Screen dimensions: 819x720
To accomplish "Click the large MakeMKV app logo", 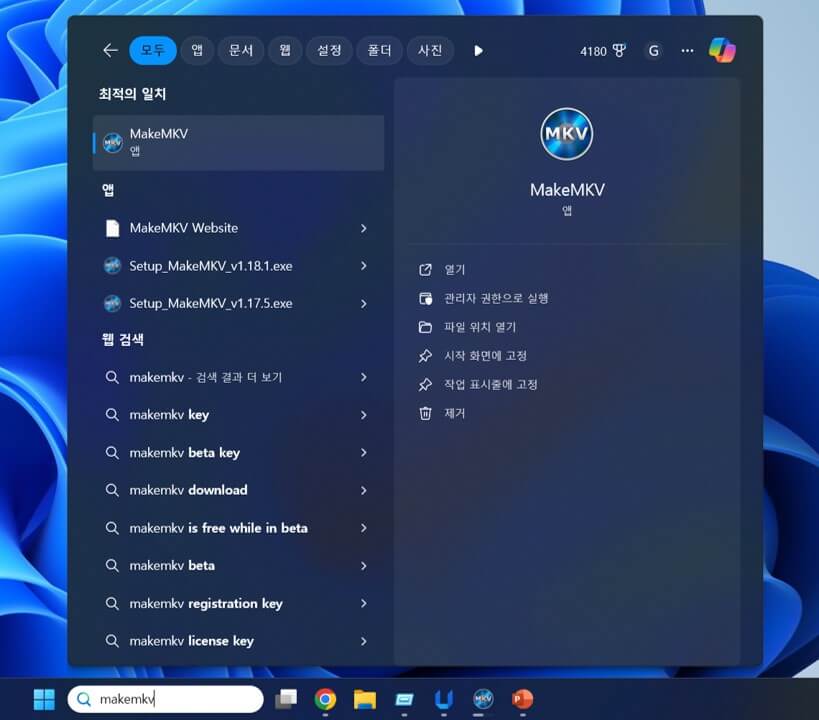I will coord(567,134).
